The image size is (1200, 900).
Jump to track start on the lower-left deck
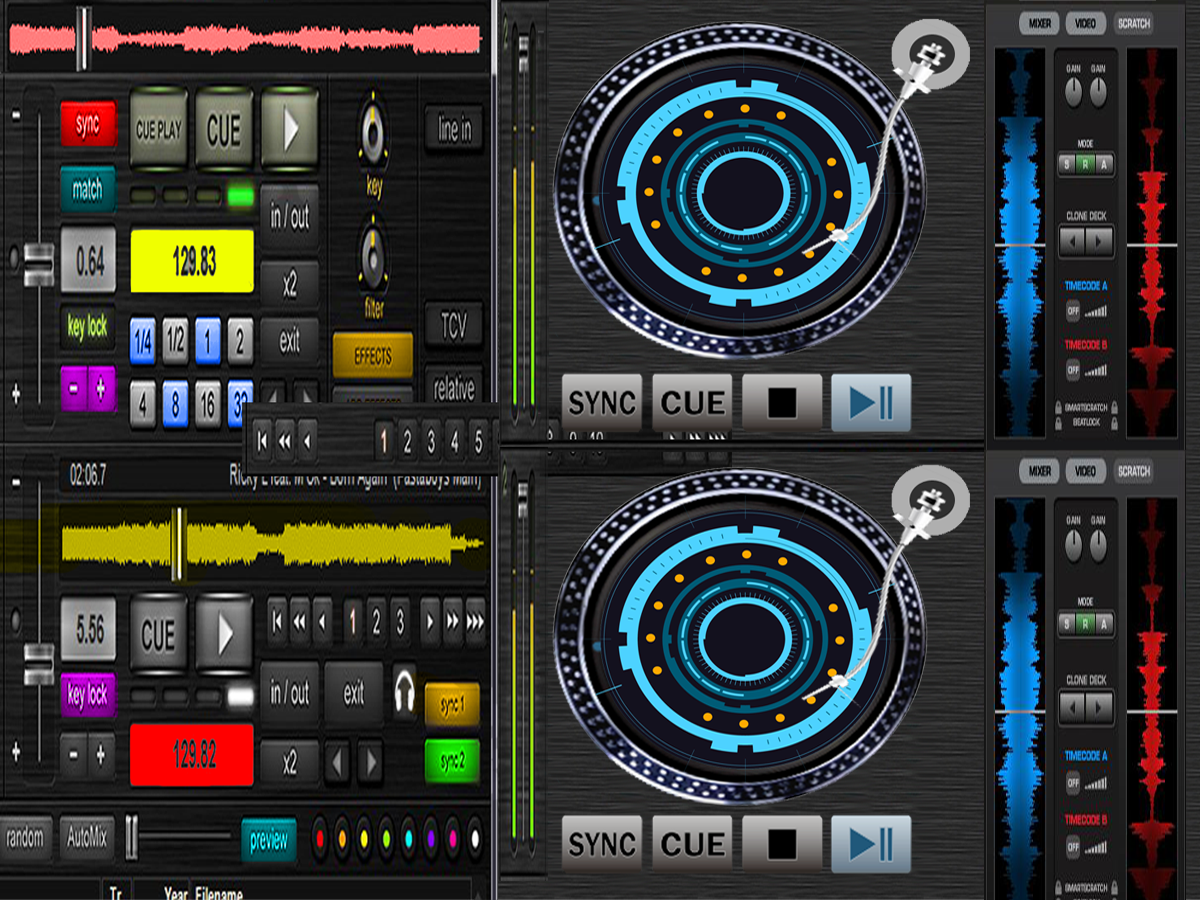(x=277, y=622)
